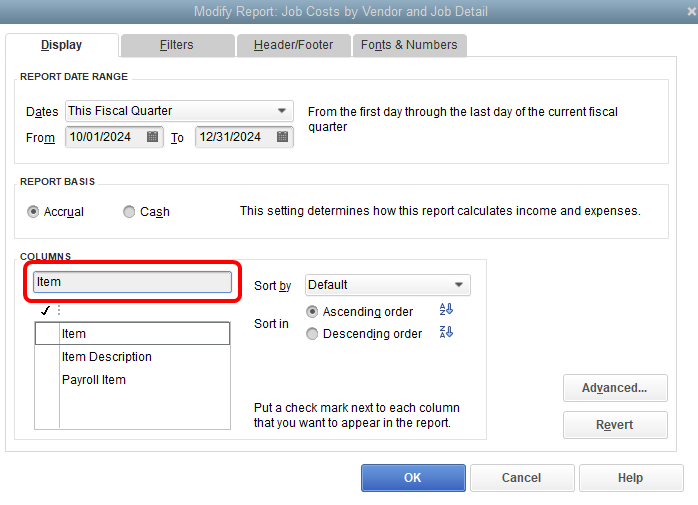Open the Fonts & Numbers tab
Viewport: 698px width, 505px height.
tap(409, 45)
